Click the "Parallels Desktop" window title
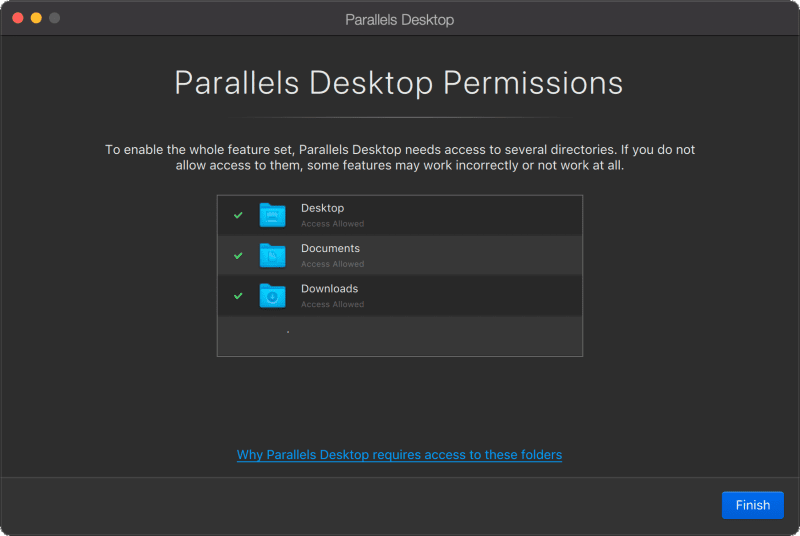This screenshot has height=536, width=800. pos(399,19)
